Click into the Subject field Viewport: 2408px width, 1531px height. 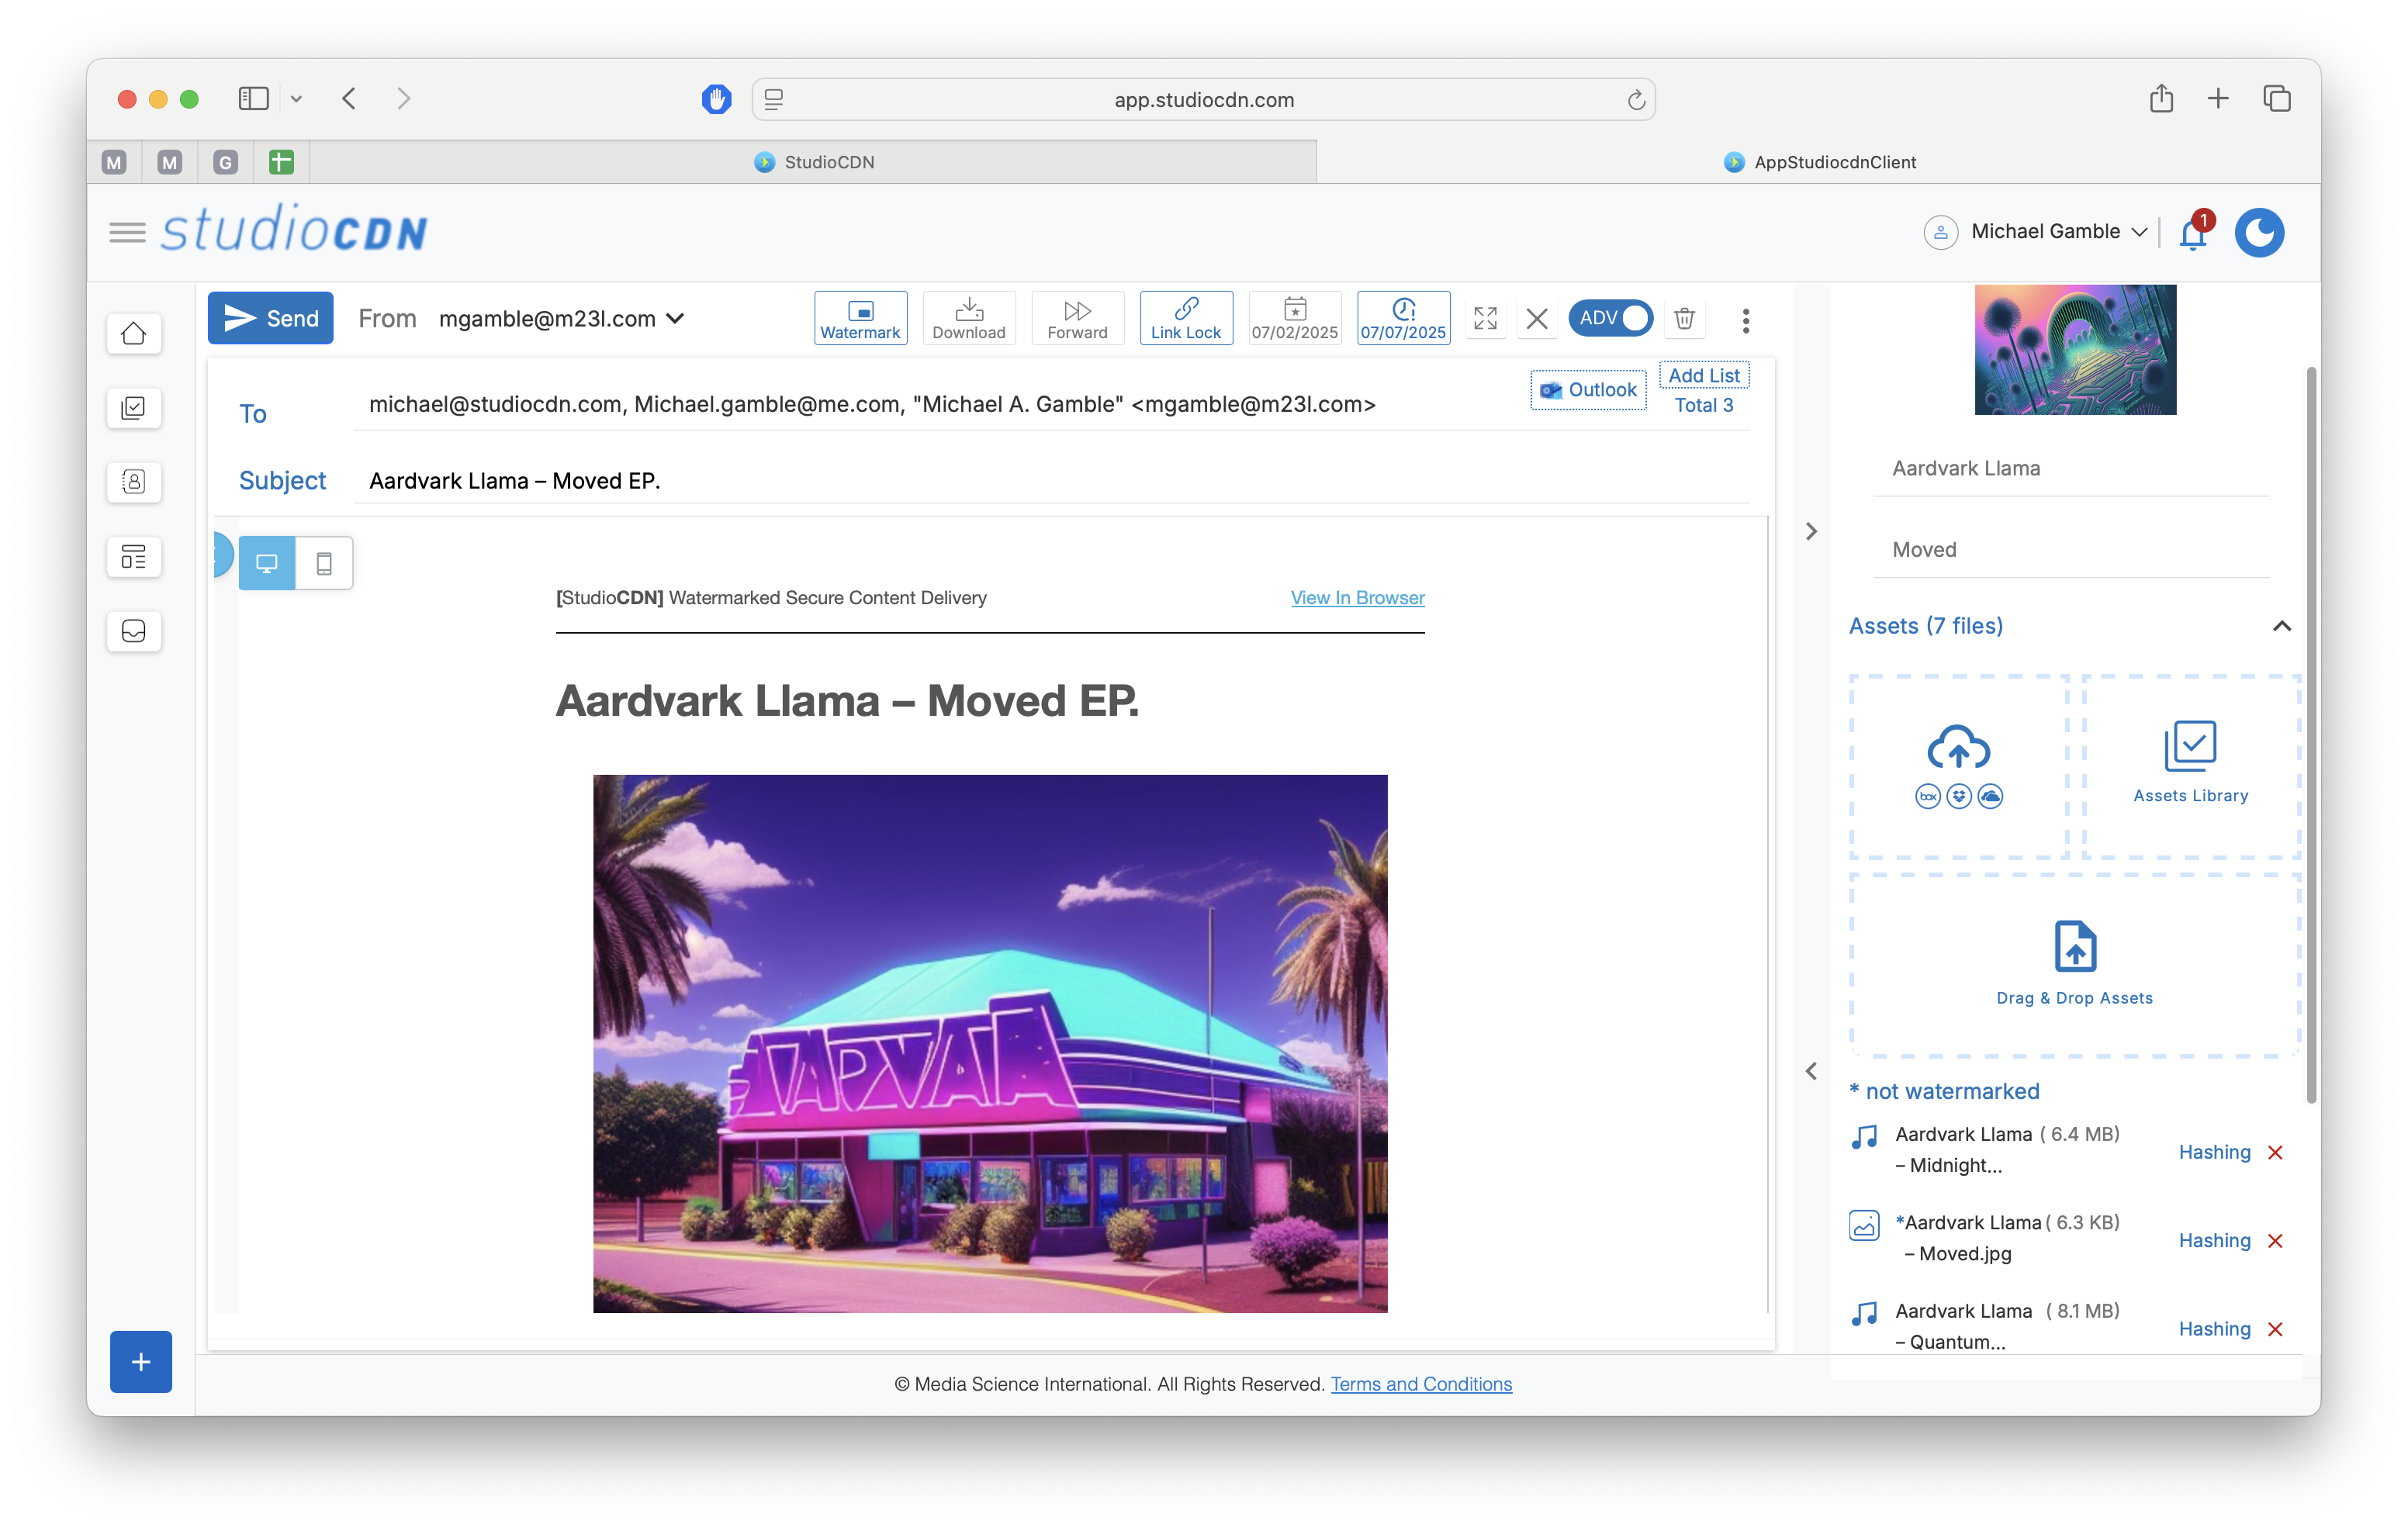(1050, 481)
